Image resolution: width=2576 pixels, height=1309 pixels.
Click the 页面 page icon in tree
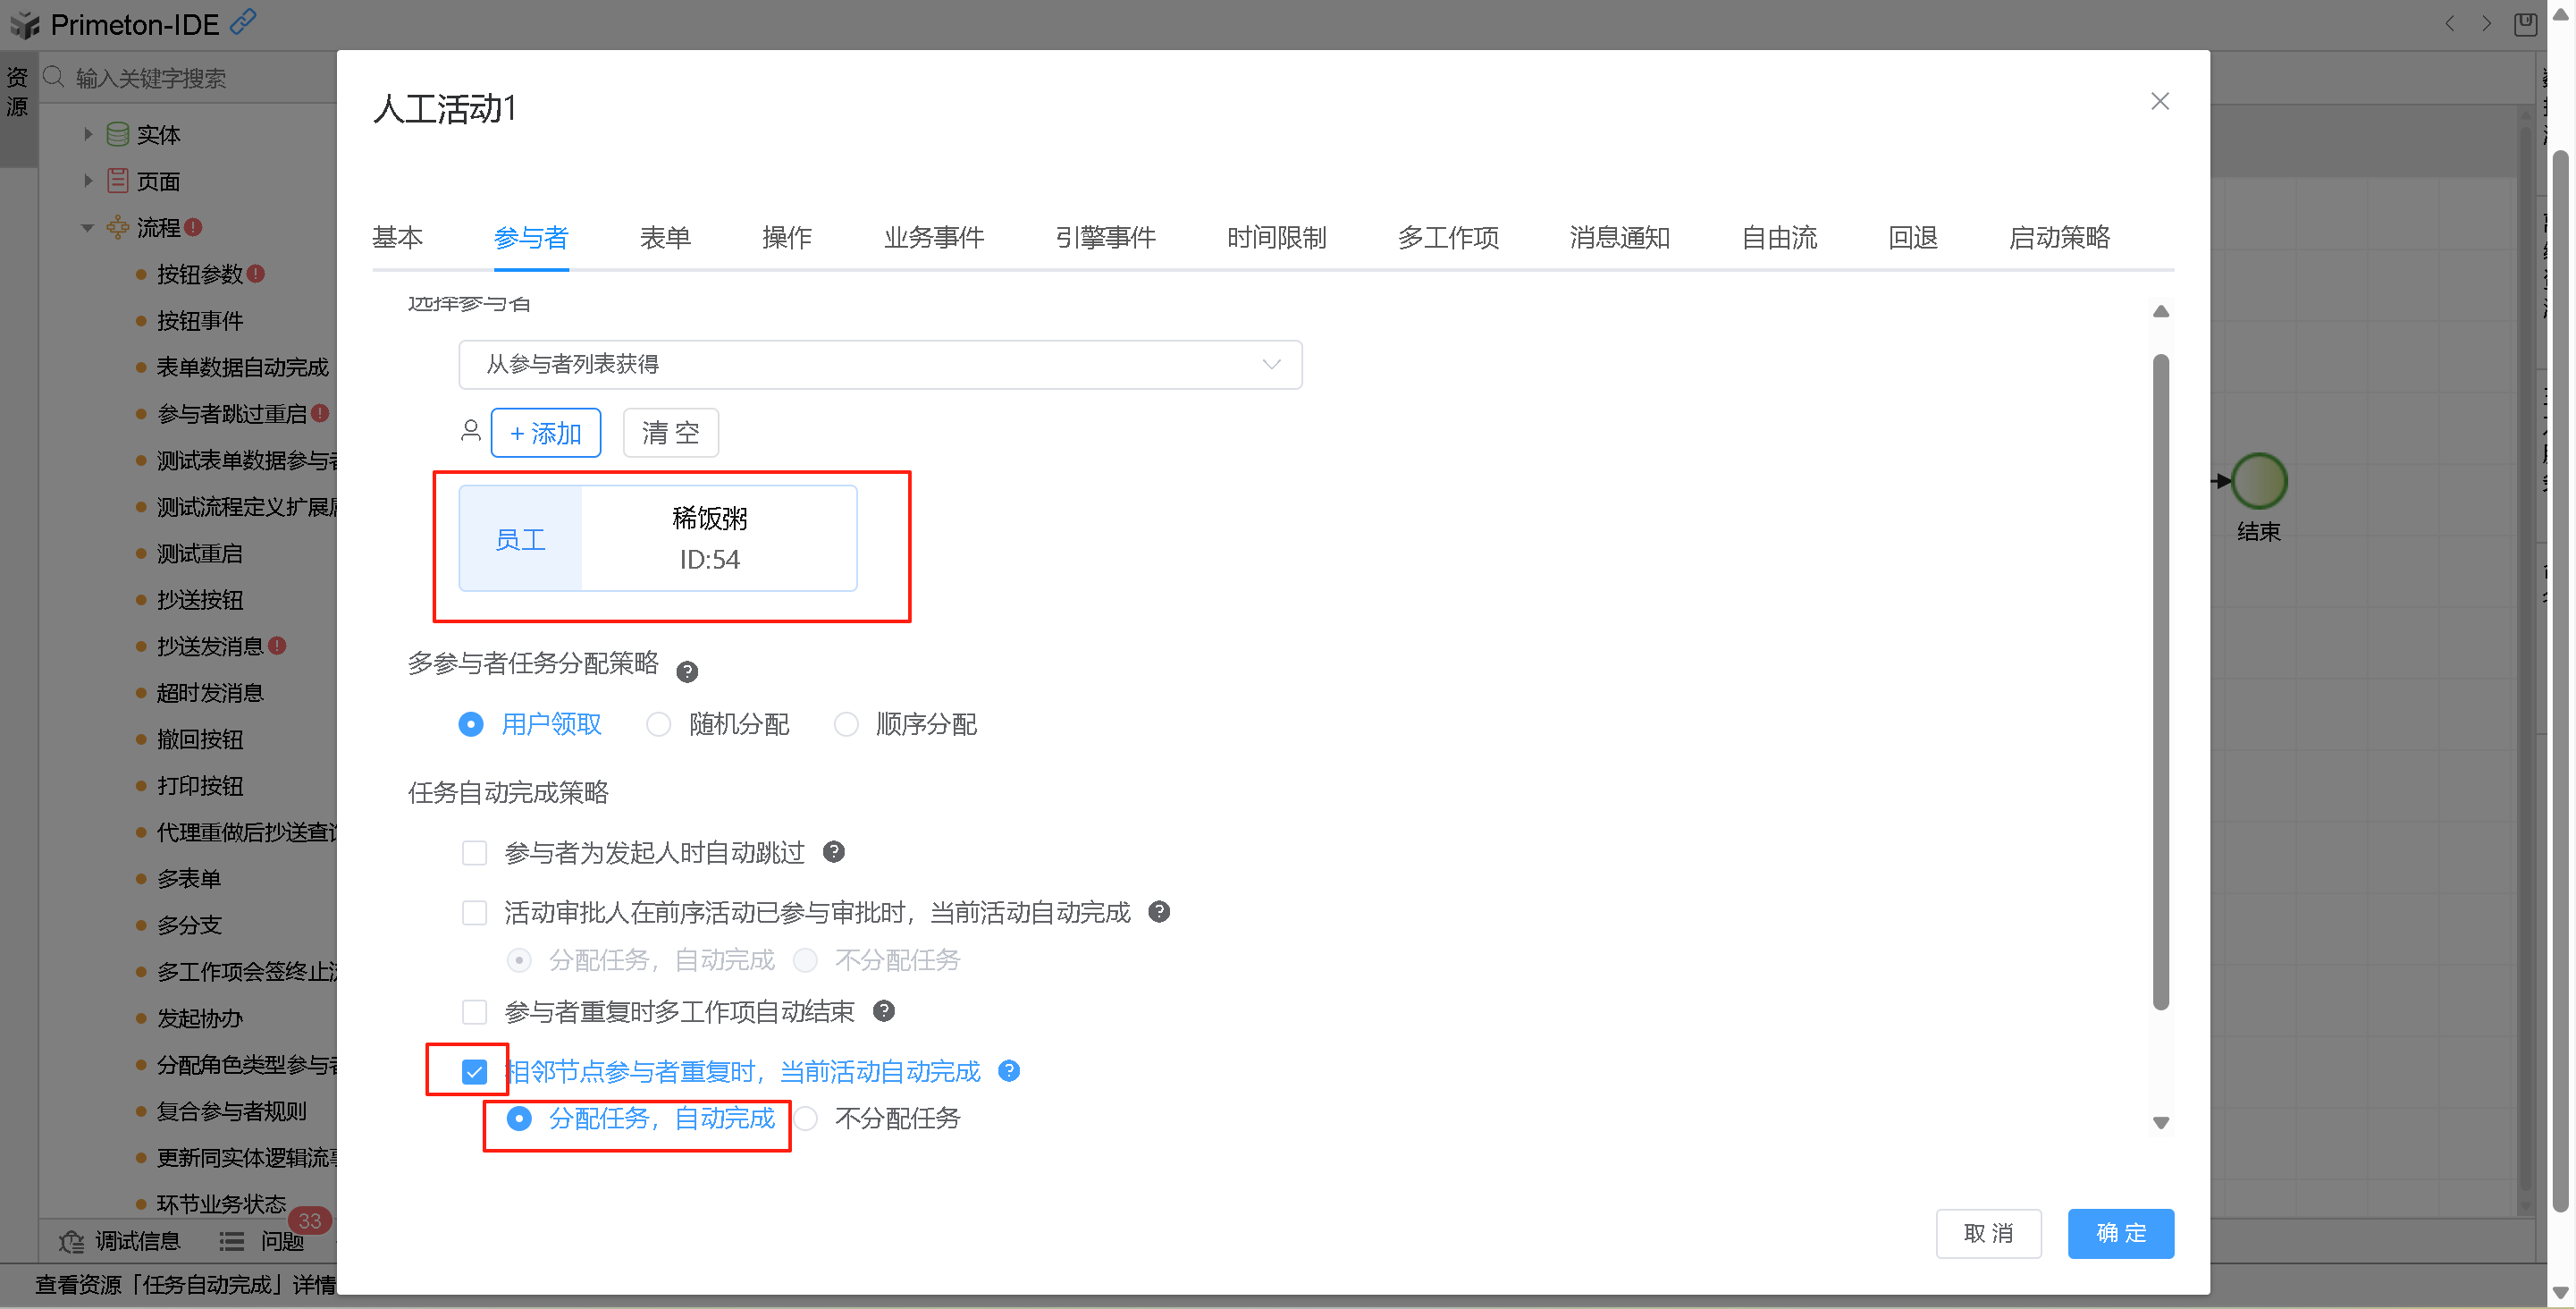point(117,181)
